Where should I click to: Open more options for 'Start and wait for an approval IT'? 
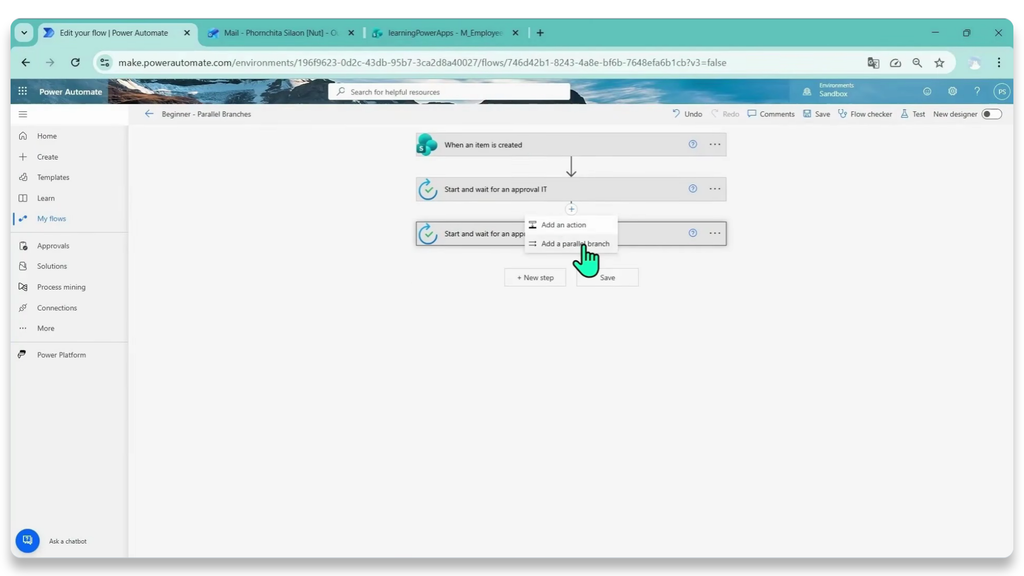coord(715,189)
